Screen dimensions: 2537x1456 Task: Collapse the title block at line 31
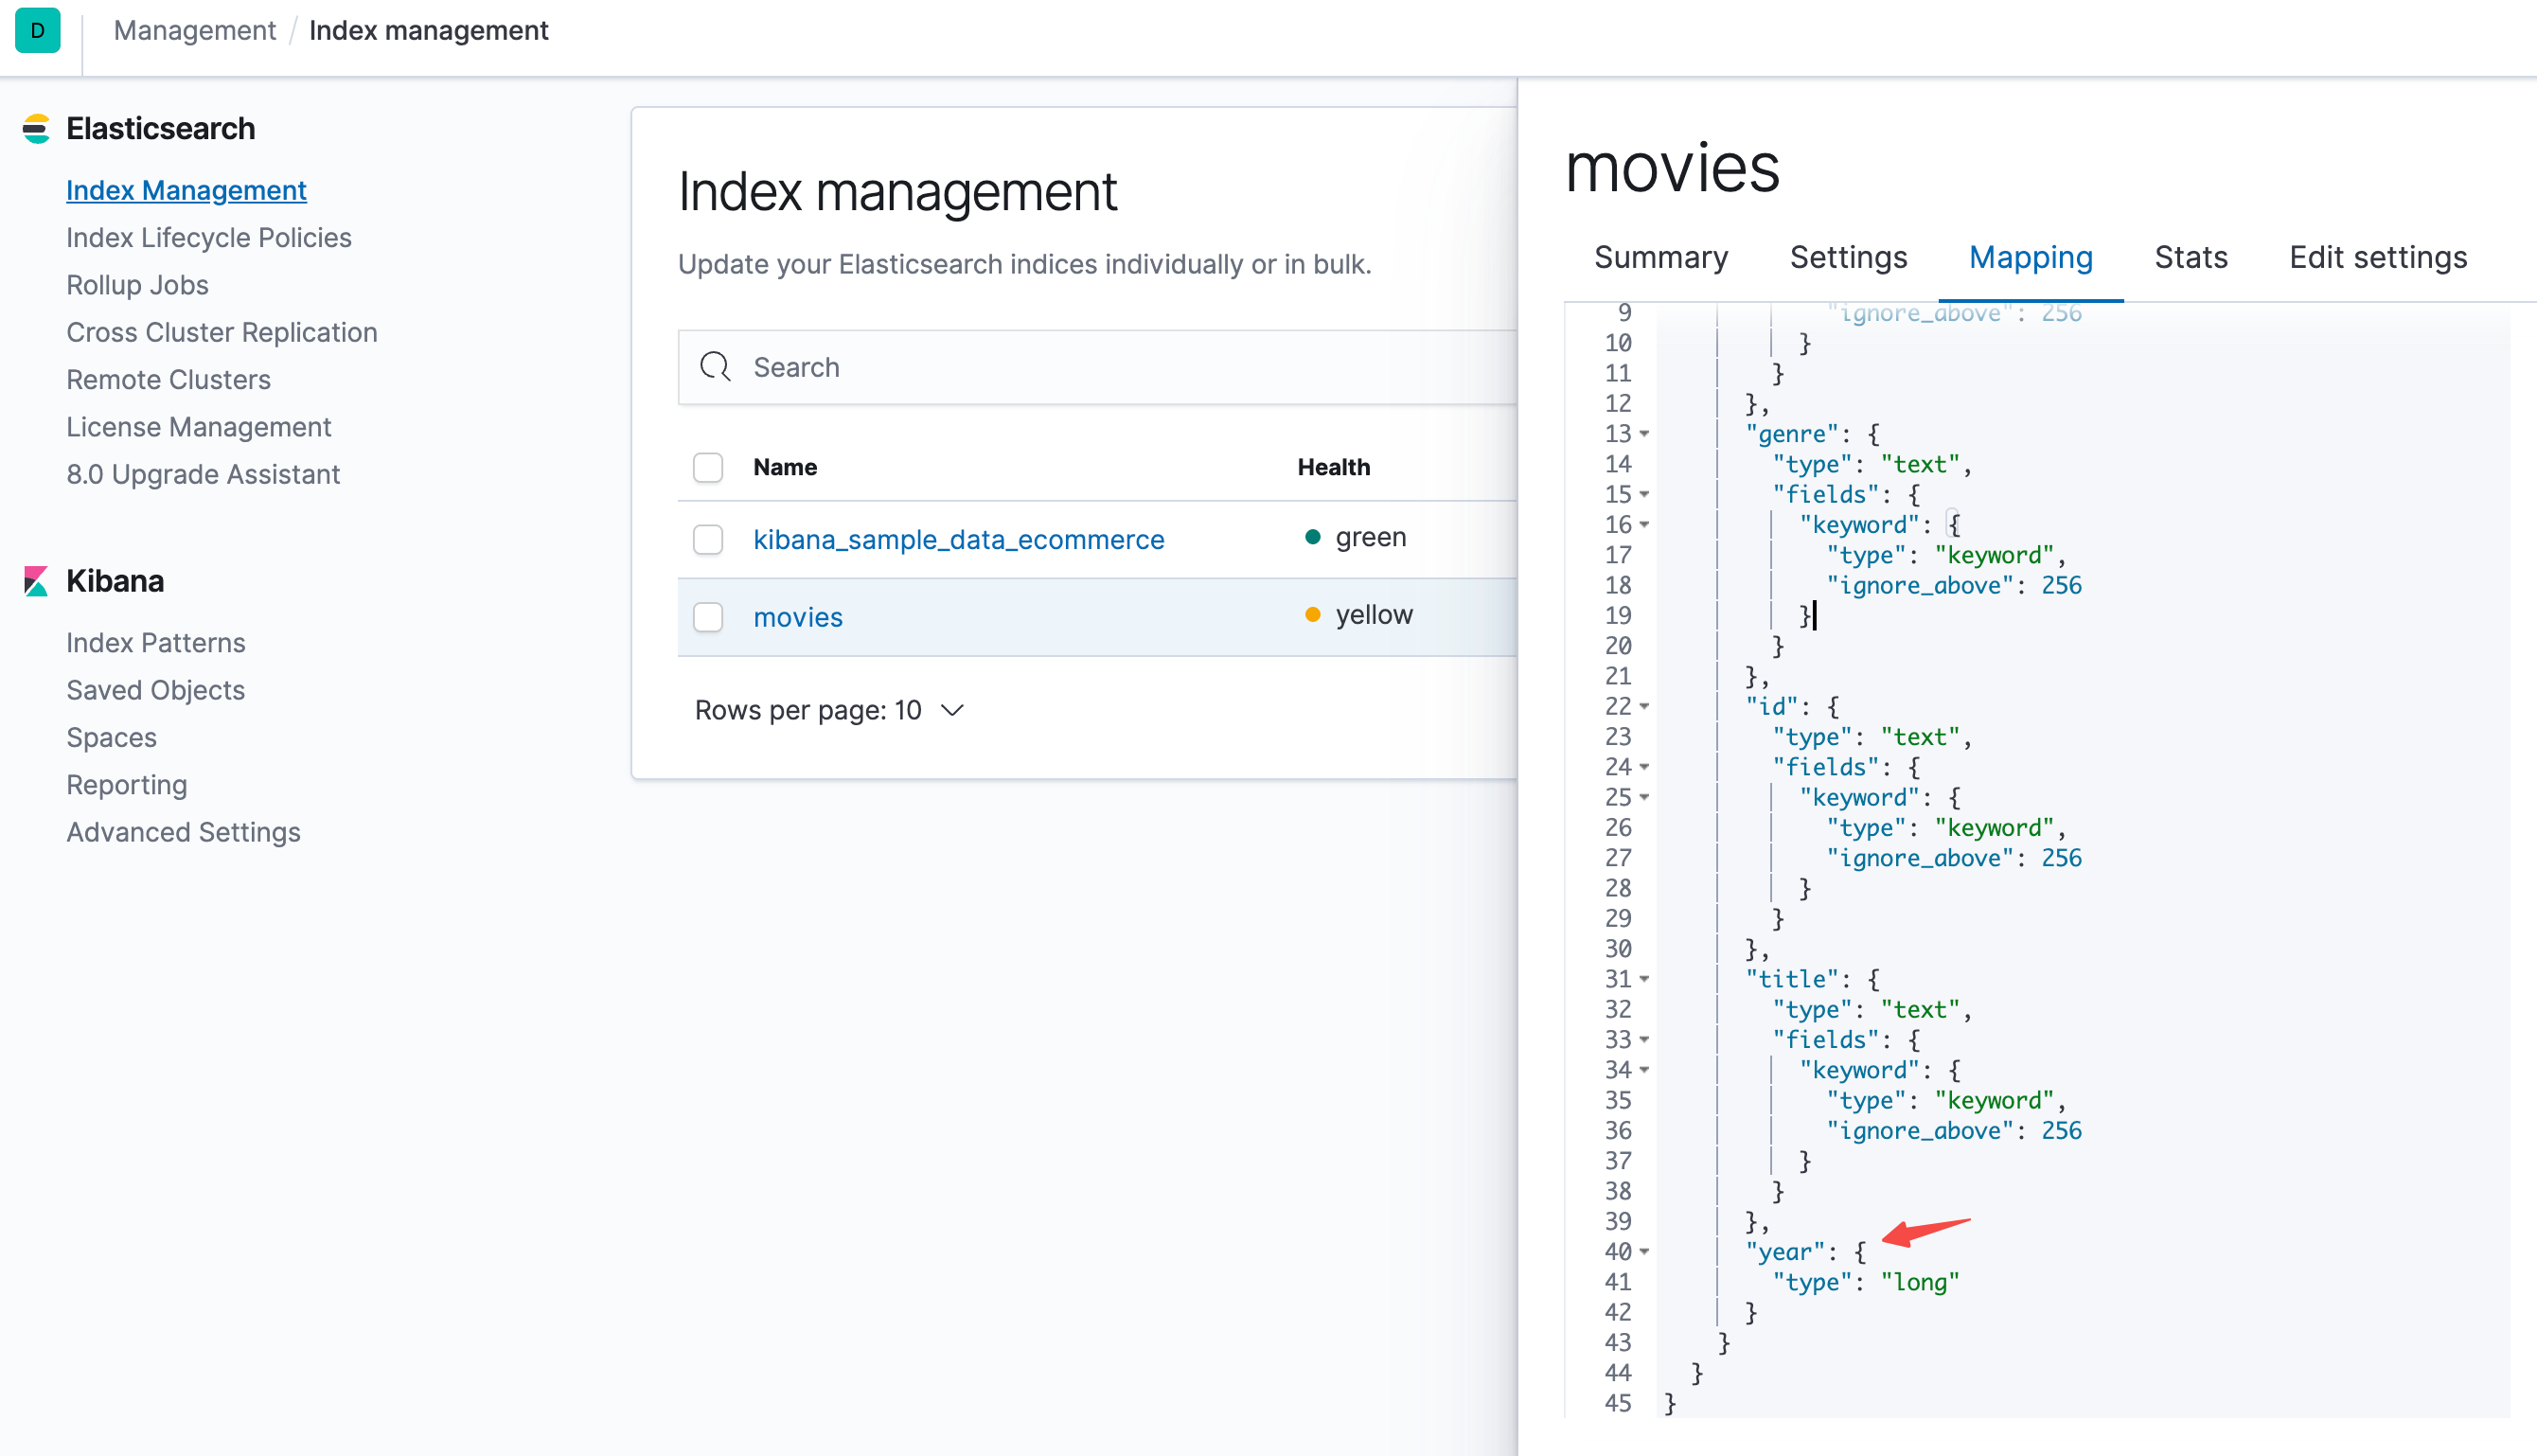point(1644,979)
